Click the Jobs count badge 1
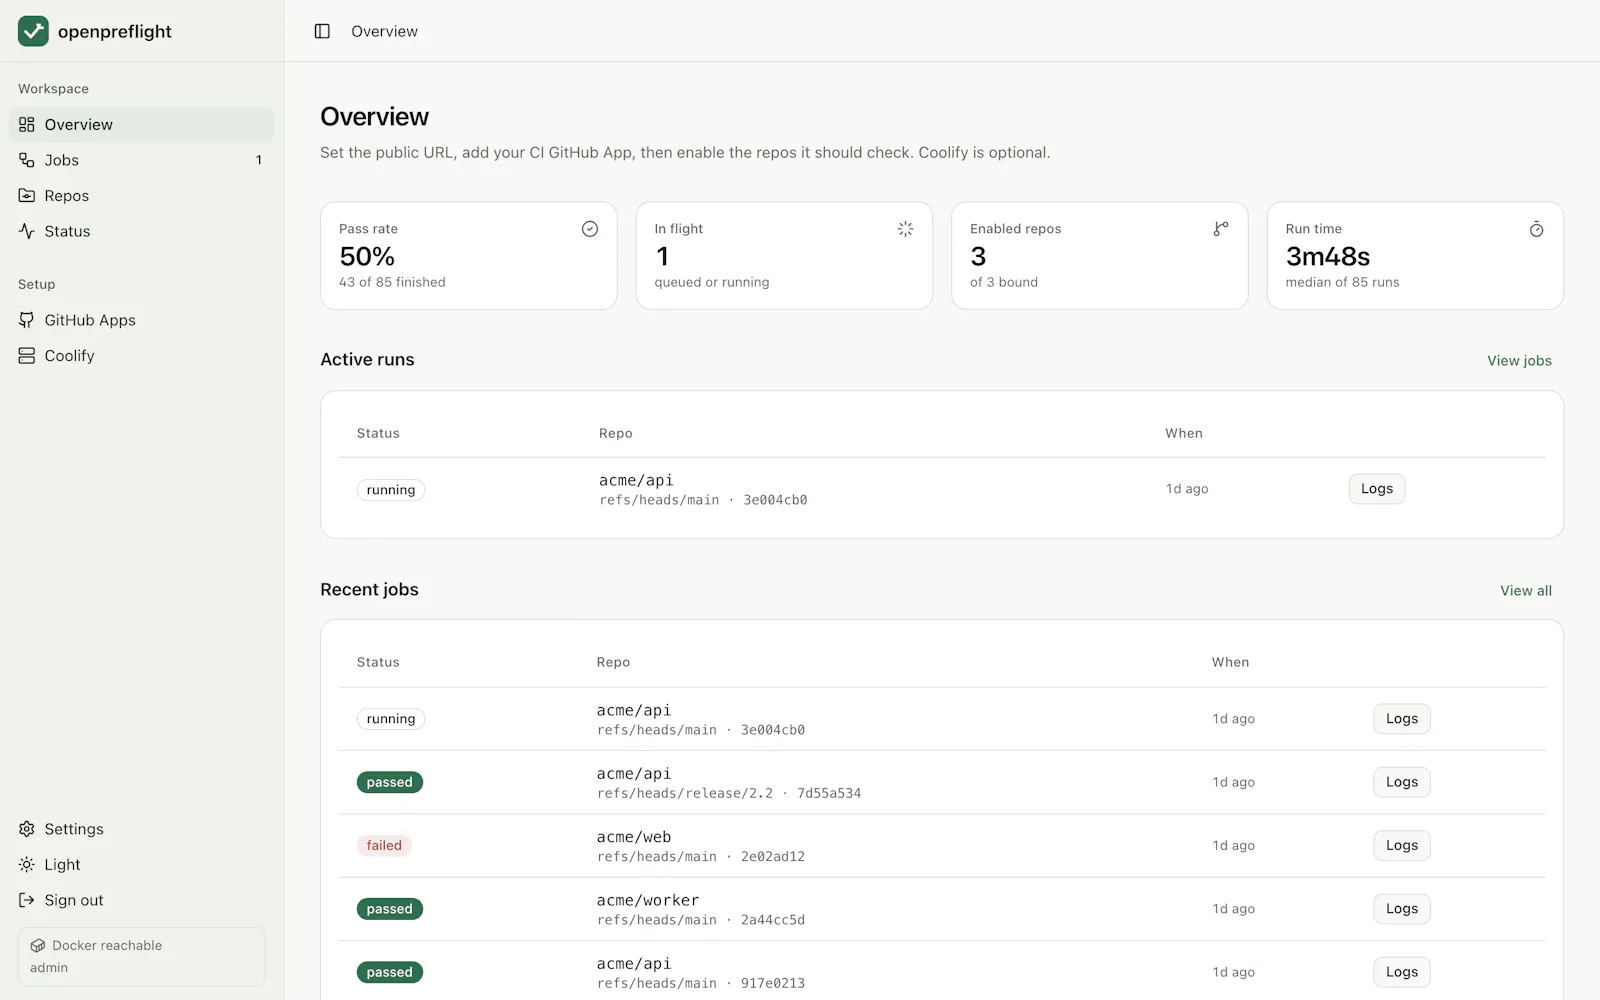The height and width of the screenshot is (1000, 1600). (x=259, y=160)
